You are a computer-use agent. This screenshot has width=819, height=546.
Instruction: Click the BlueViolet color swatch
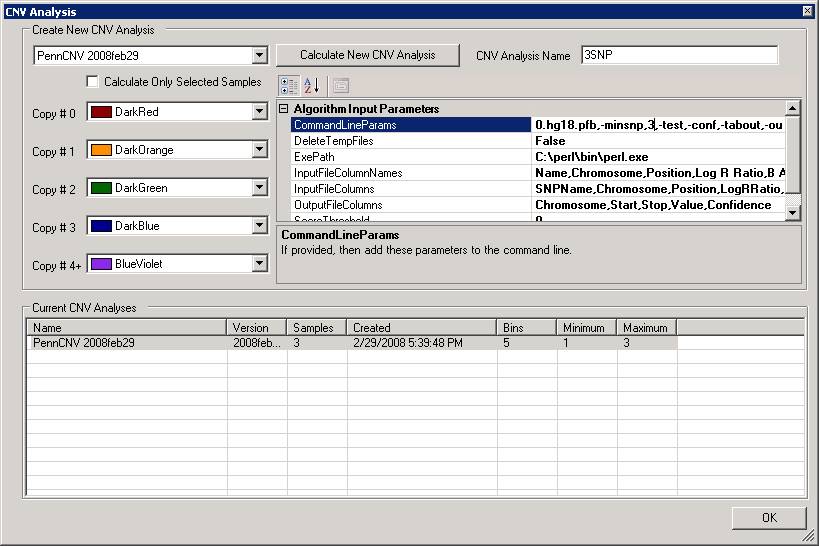pos(101,264)
